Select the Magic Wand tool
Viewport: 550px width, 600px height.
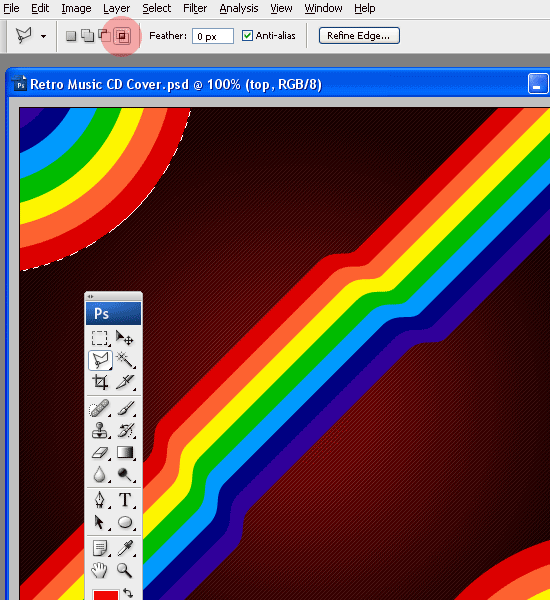coord(125,360)
